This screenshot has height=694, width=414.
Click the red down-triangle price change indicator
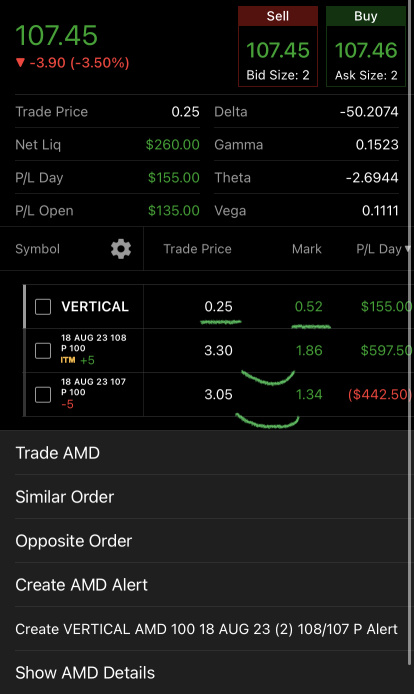[20, 63]
